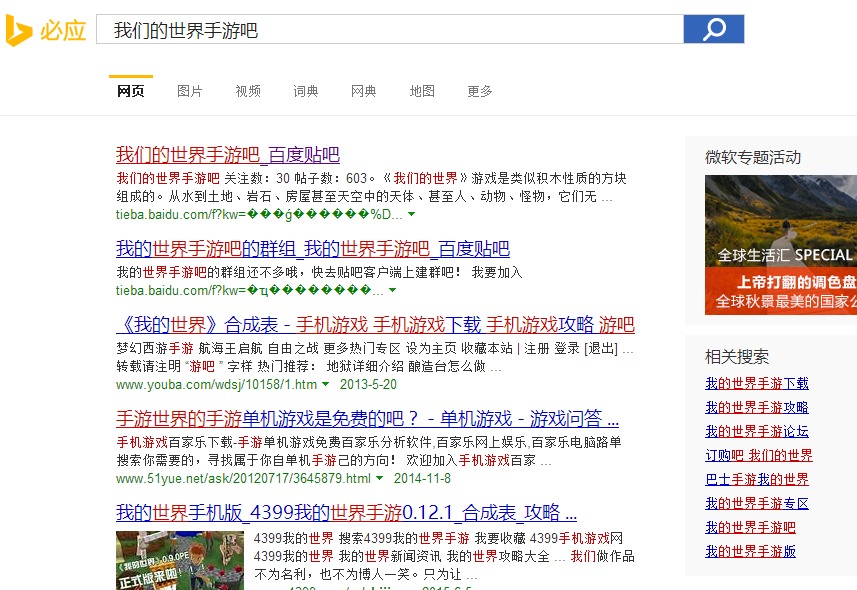Expand dropdown arrow beside first tieba.baidu.com URL
This screenshot has height=590, width=857.
pyautogui.click(x=412, y=214)
